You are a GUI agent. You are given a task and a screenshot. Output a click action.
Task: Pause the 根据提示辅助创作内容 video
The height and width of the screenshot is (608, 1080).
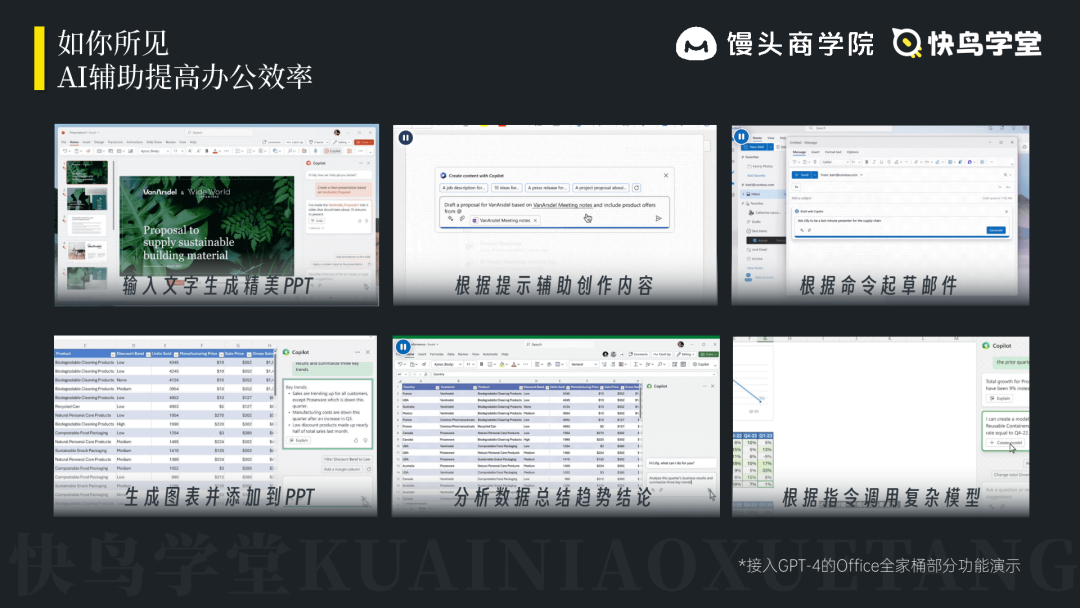(406, 138)
